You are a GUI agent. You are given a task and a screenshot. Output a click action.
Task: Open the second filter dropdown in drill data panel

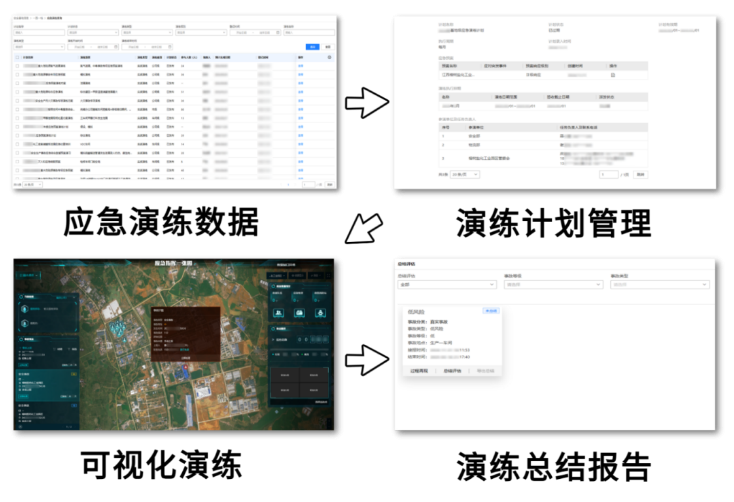click(93, 33)
